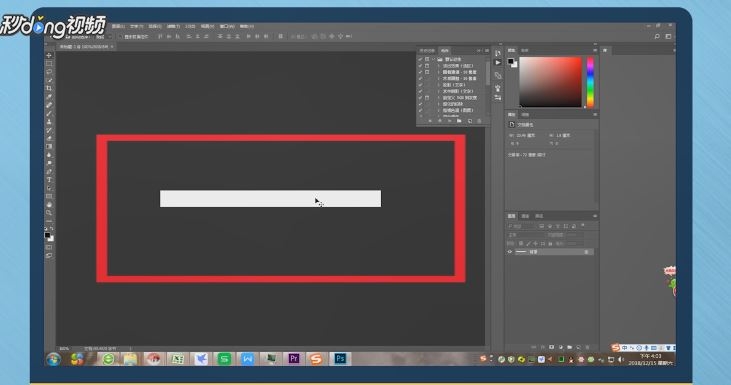Toggle the first action set checkmark in Actions panel
731x385 pixels.
click(x=420, y=60)
